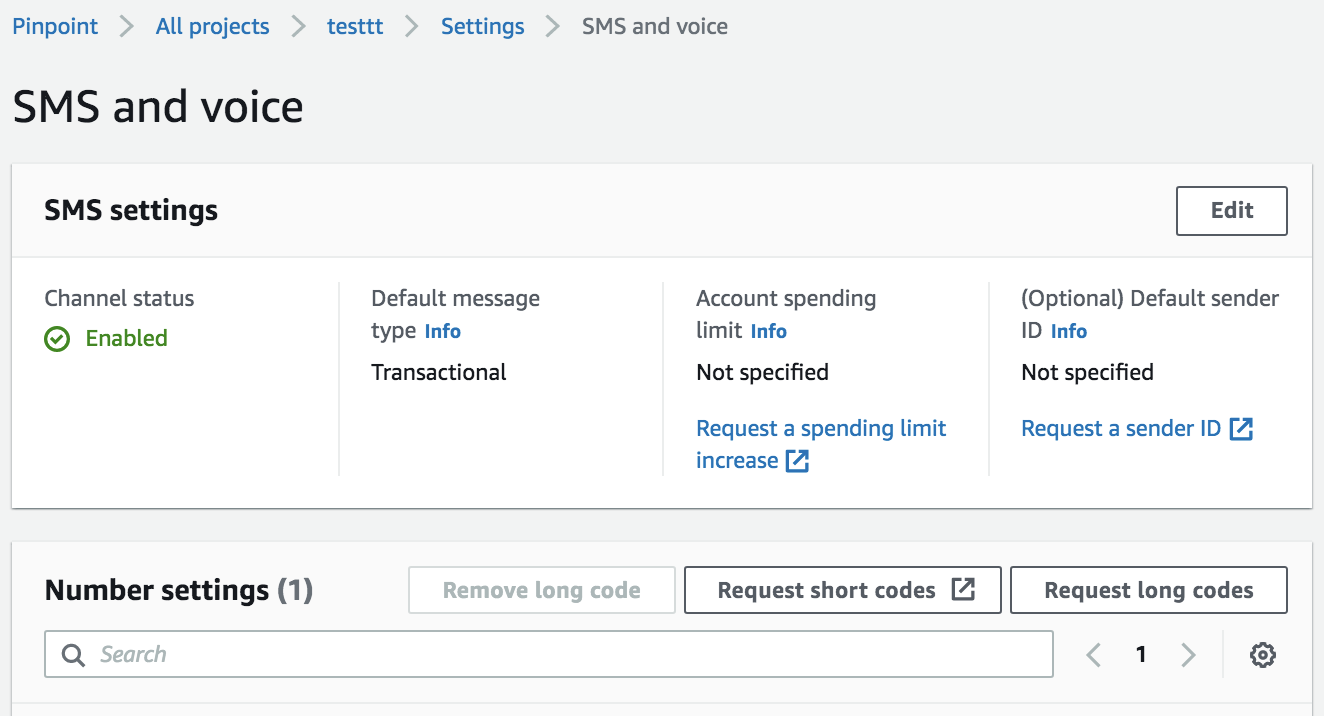
Task: Open the testtt project breadcrumb
Action: pos(355,27)
